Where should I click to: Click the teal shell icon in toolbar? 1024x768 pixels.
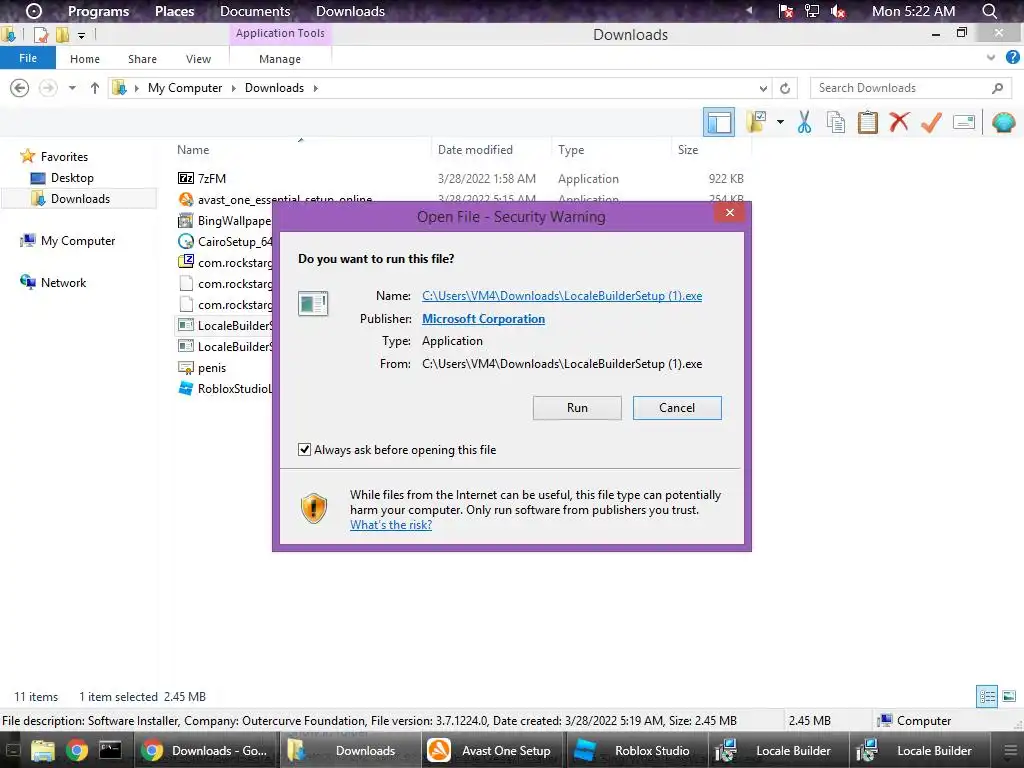coord(1003,122)
